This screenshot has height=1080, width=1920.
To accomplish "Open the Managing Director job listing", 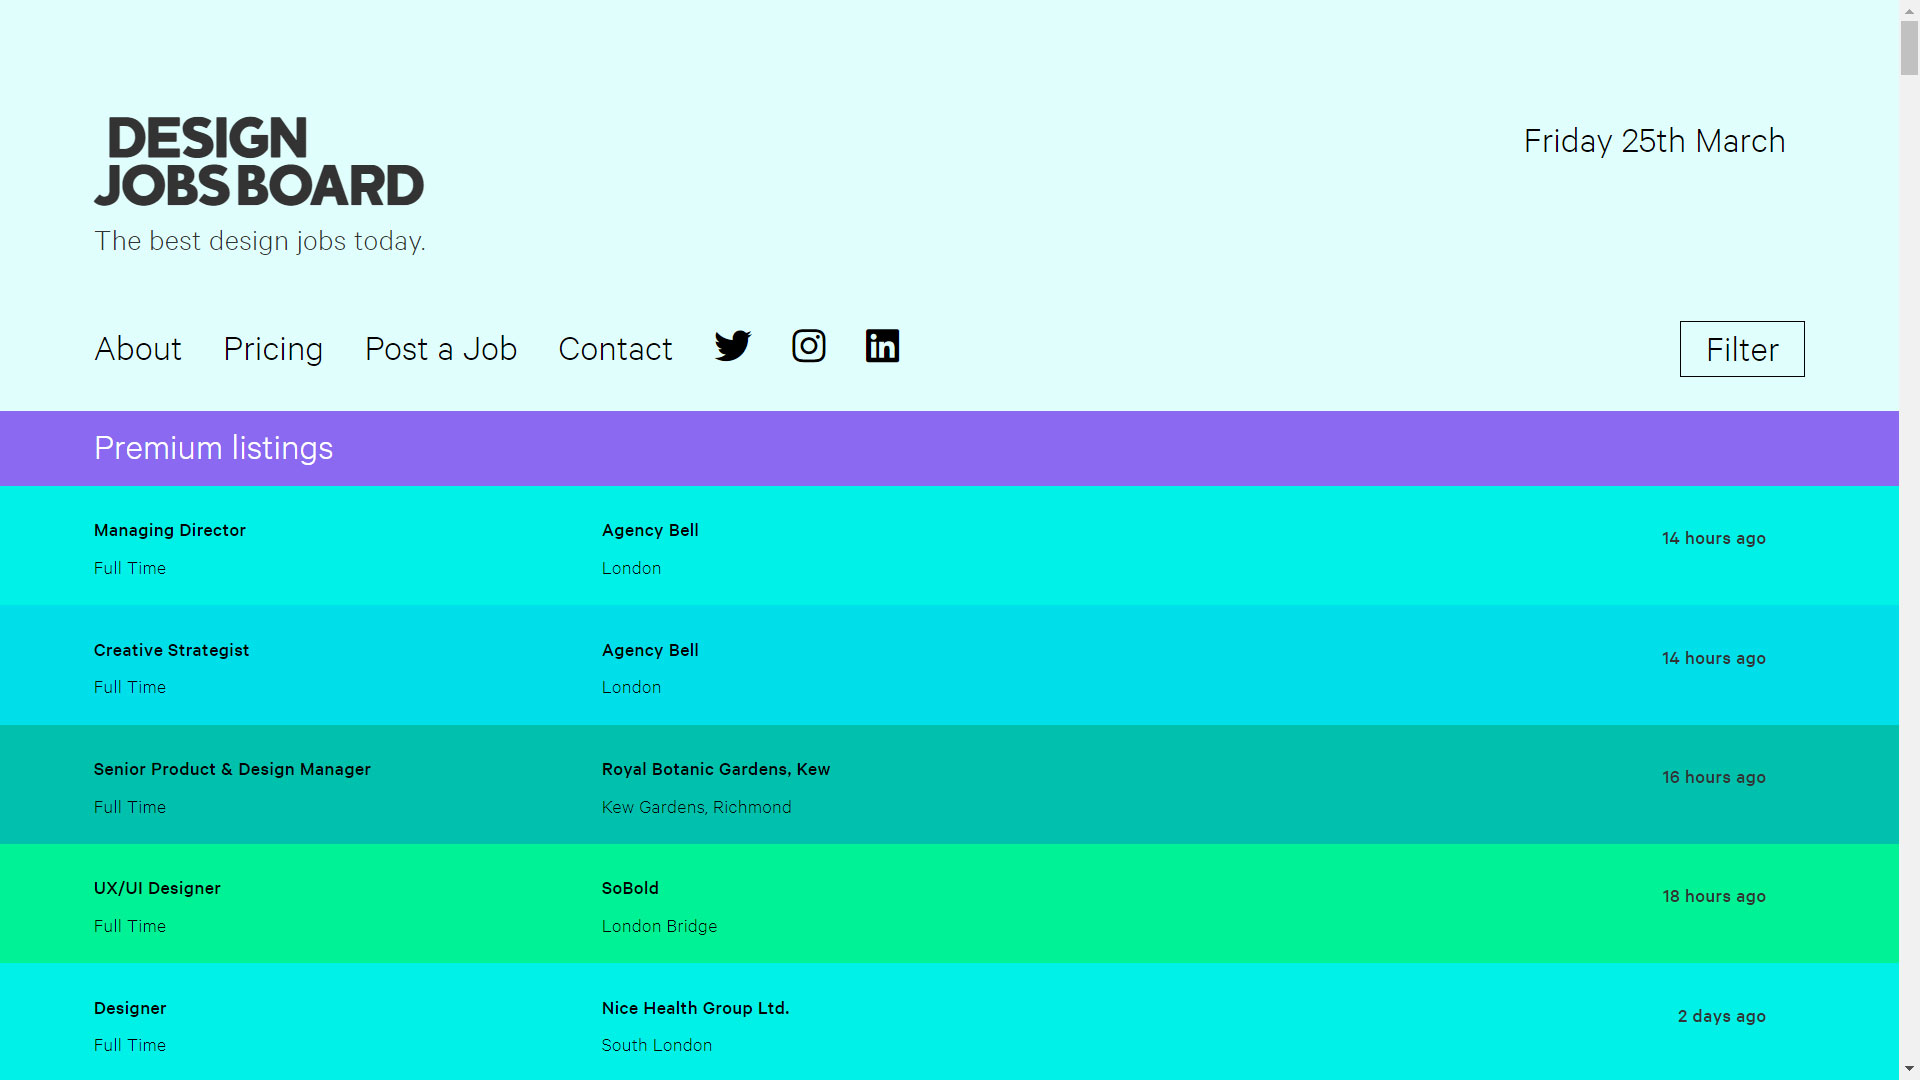I will (169, 530).
